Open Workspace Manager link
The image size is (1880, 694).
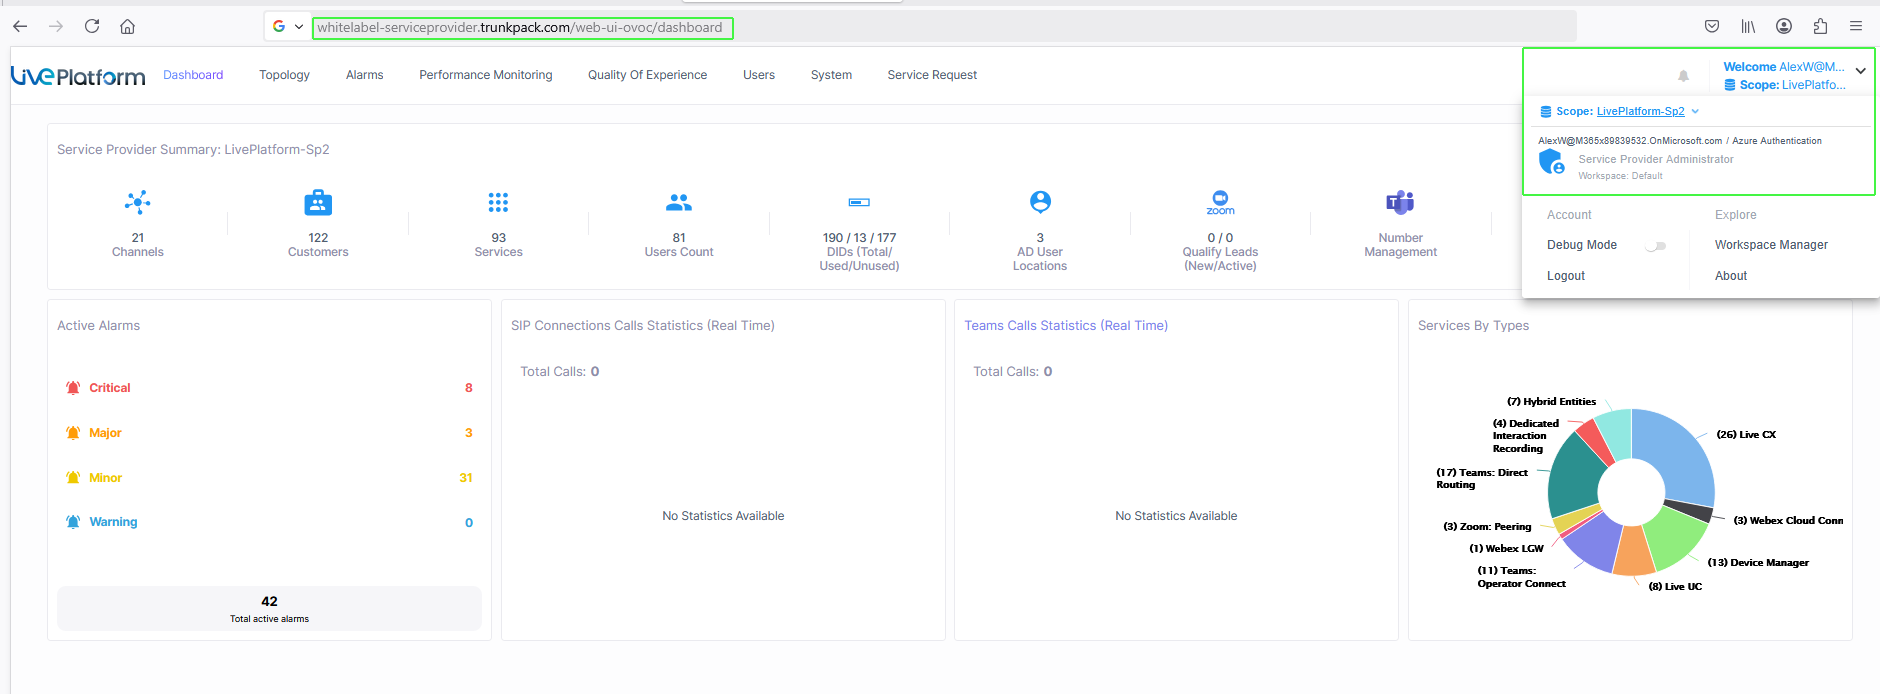tap(1770, 245)
